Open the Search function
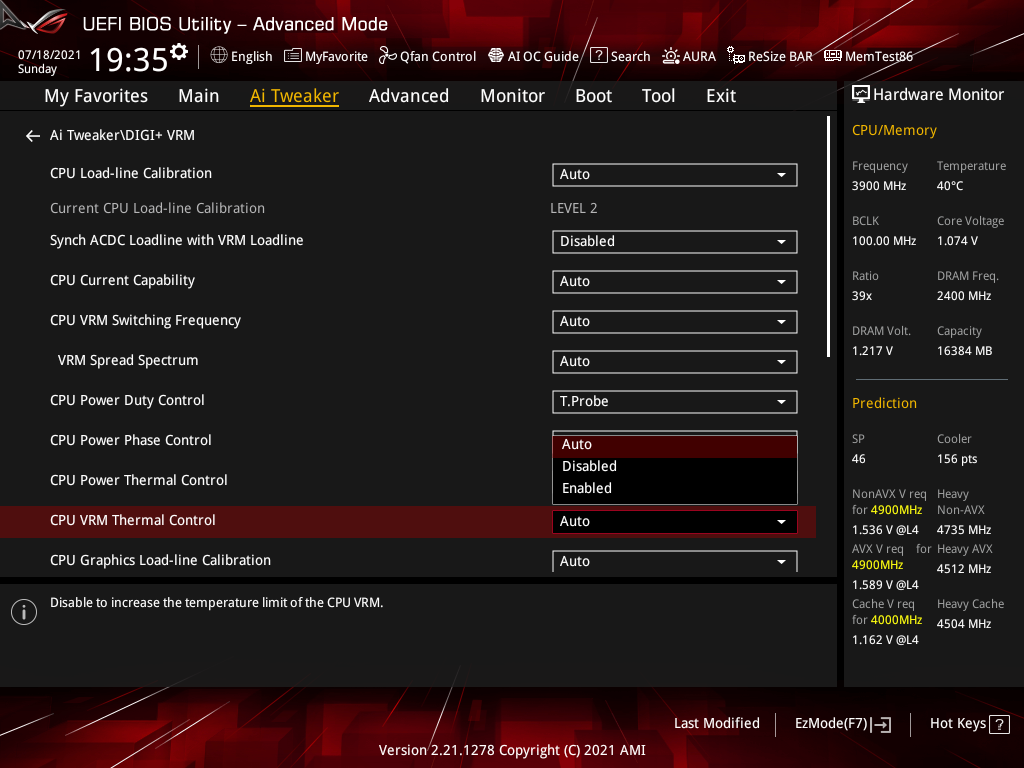The width and height of the screenshot is (1024, 768). point(620,56)
